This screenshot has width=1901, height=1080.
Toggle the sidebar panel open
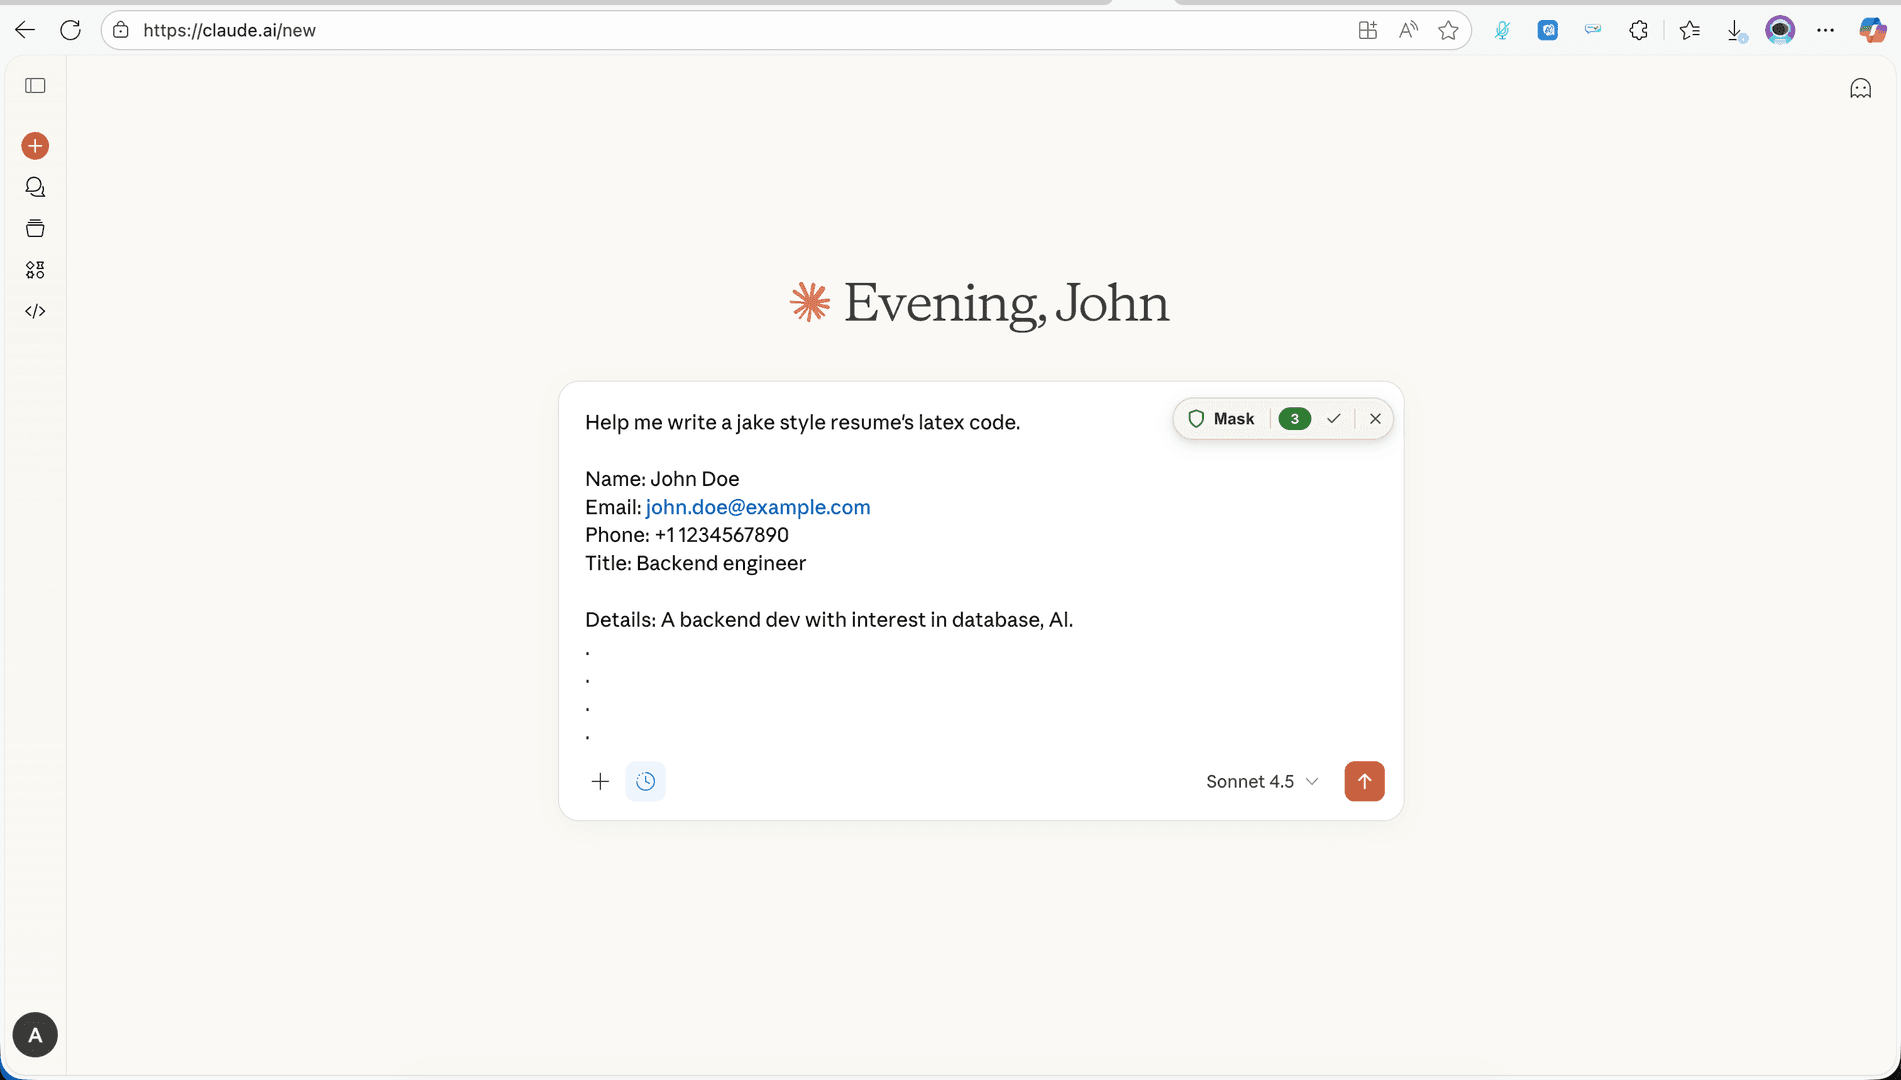pyautogui.click(x=35, y=86)
